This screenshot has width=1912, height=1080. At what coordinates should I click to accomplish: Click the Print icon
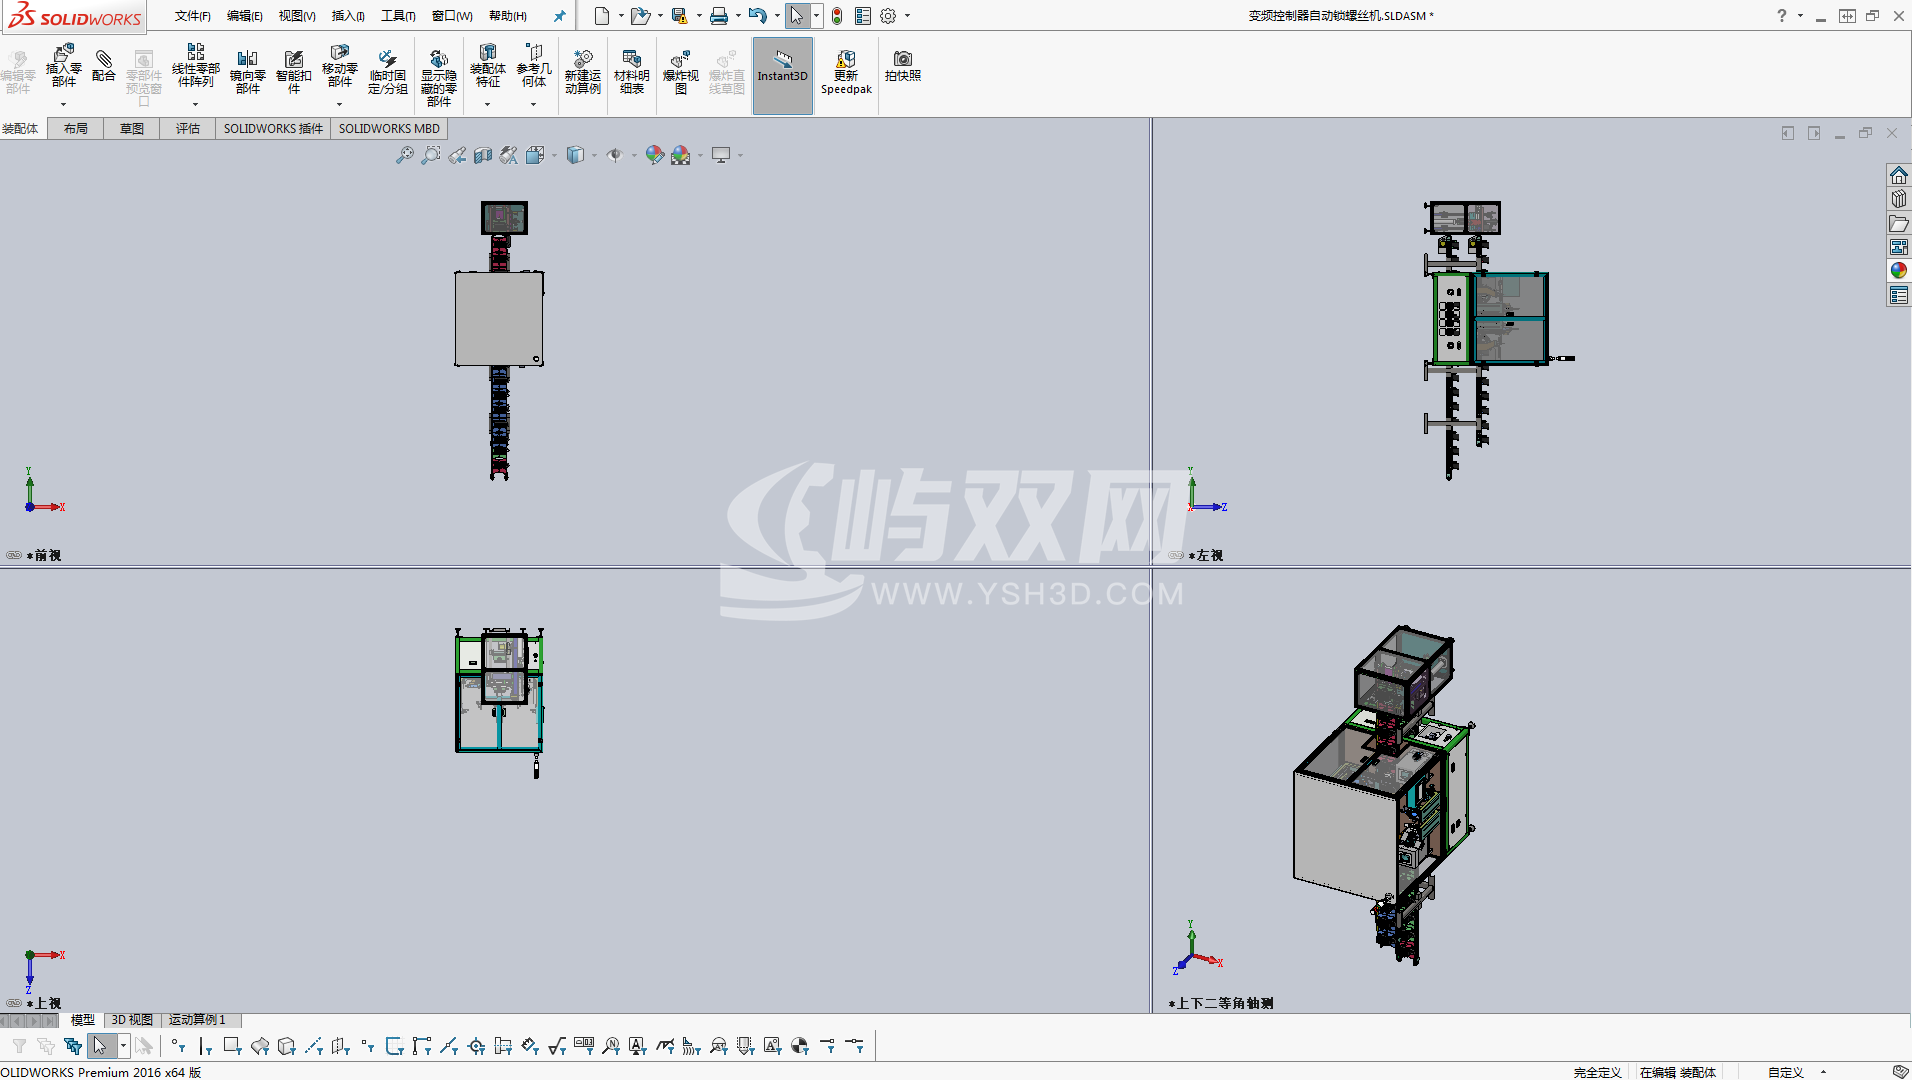coord(719,16)
